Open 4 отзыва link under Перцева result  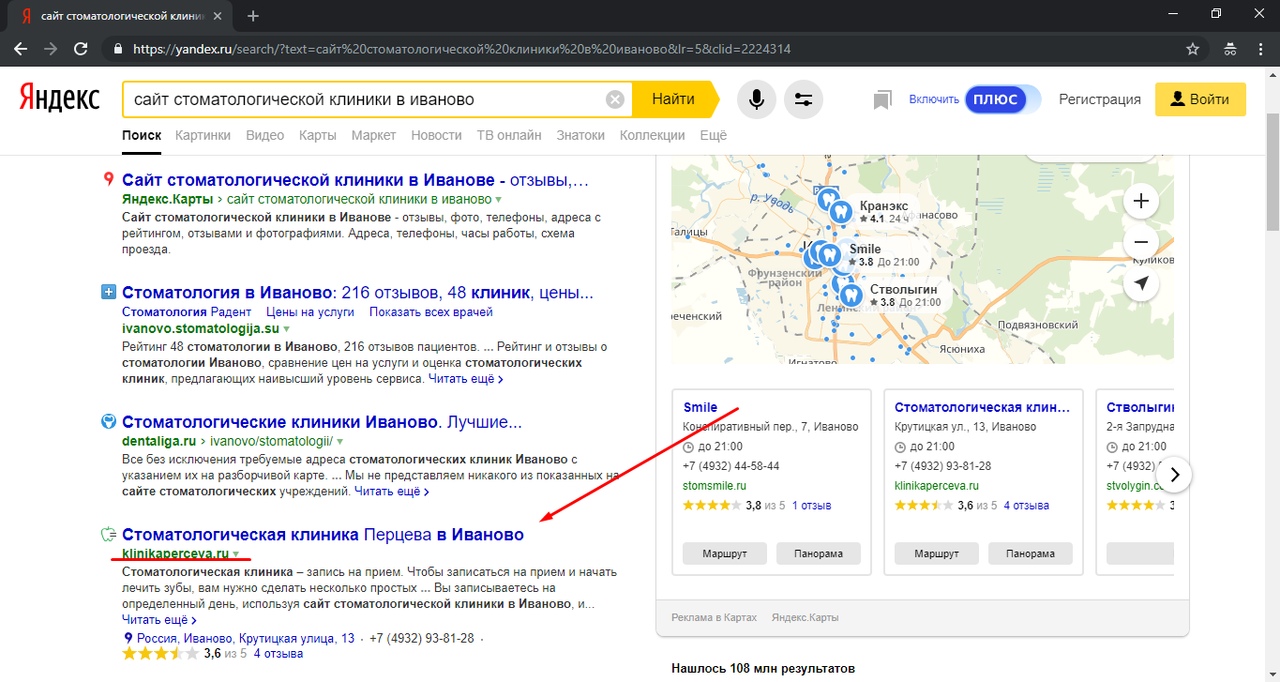click(278, 654)
